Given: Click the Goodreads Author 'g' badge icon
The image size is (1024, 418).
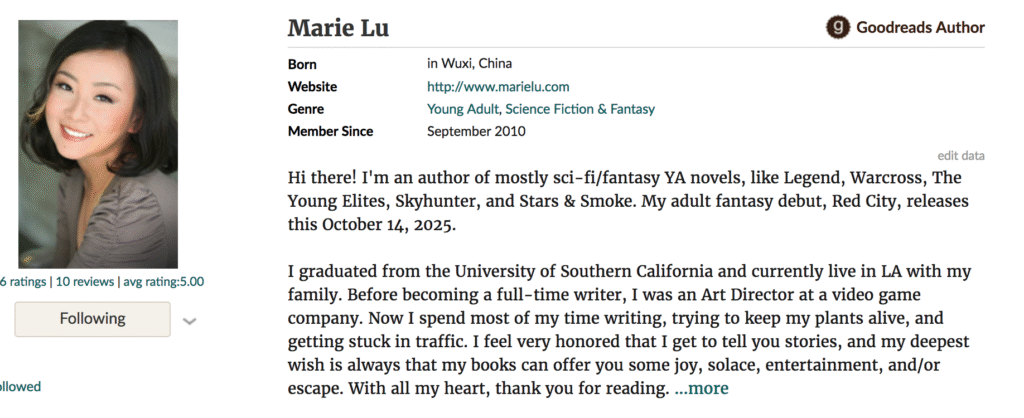Looking at the screenshot, I should coord(838,28).
